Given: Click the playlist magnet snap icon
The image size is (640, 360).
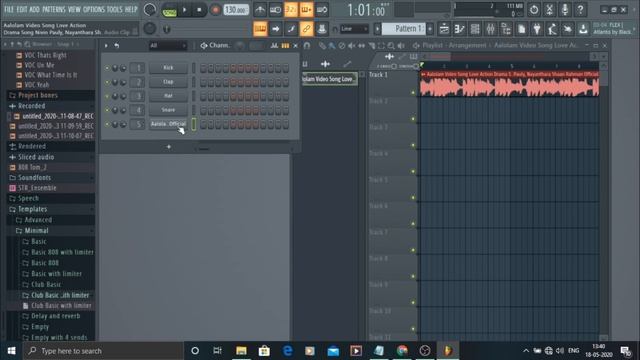Looking at the screenshot, I should coord(307,45).
